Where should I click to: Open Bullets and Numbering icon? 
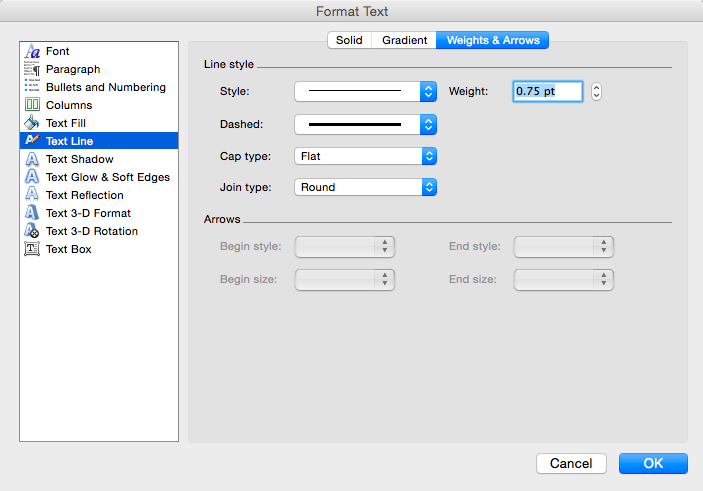click(32, 87)
